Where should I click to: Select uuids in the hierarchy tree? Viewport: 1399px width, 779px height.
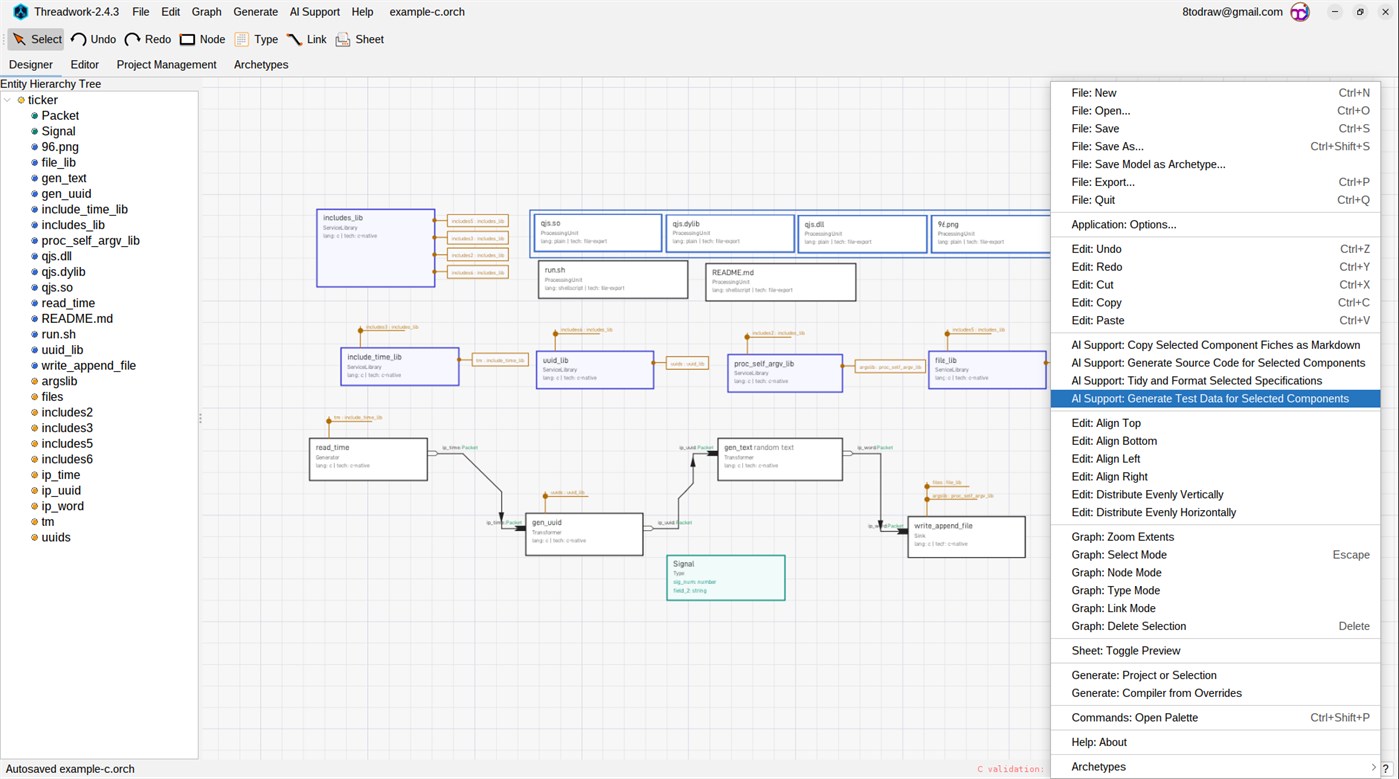pos(56,537)
